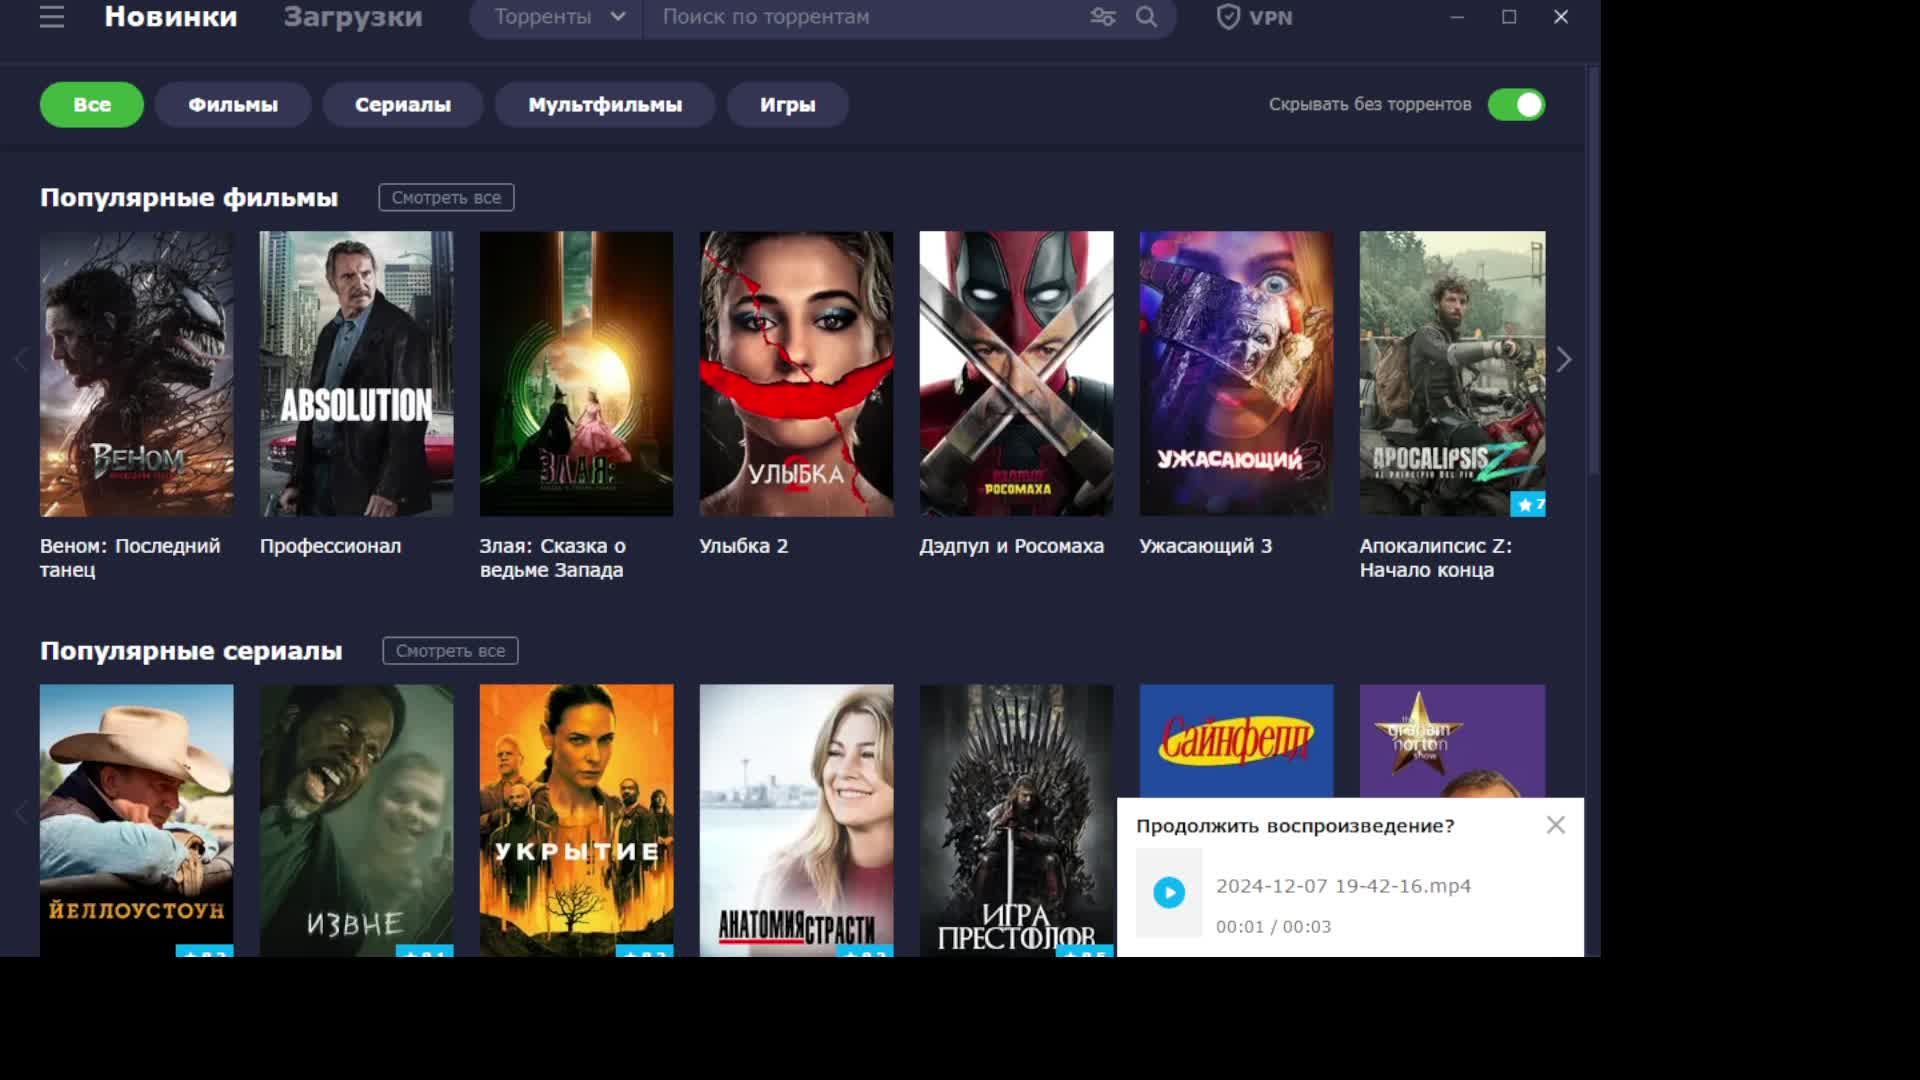
Task: Click Смотреть все for popular movies
Action: click(x=446, y=198)
